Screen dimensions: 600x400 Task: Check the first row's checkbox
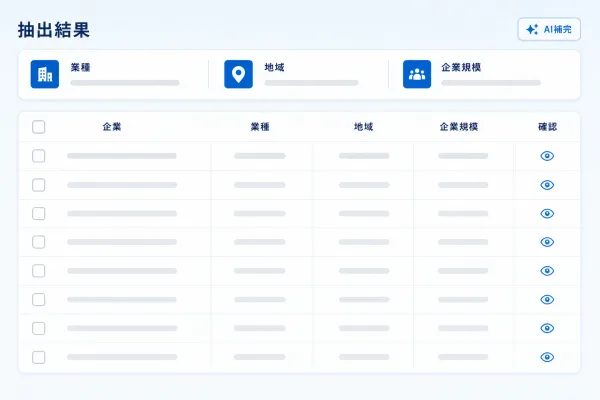pos(39,156)
